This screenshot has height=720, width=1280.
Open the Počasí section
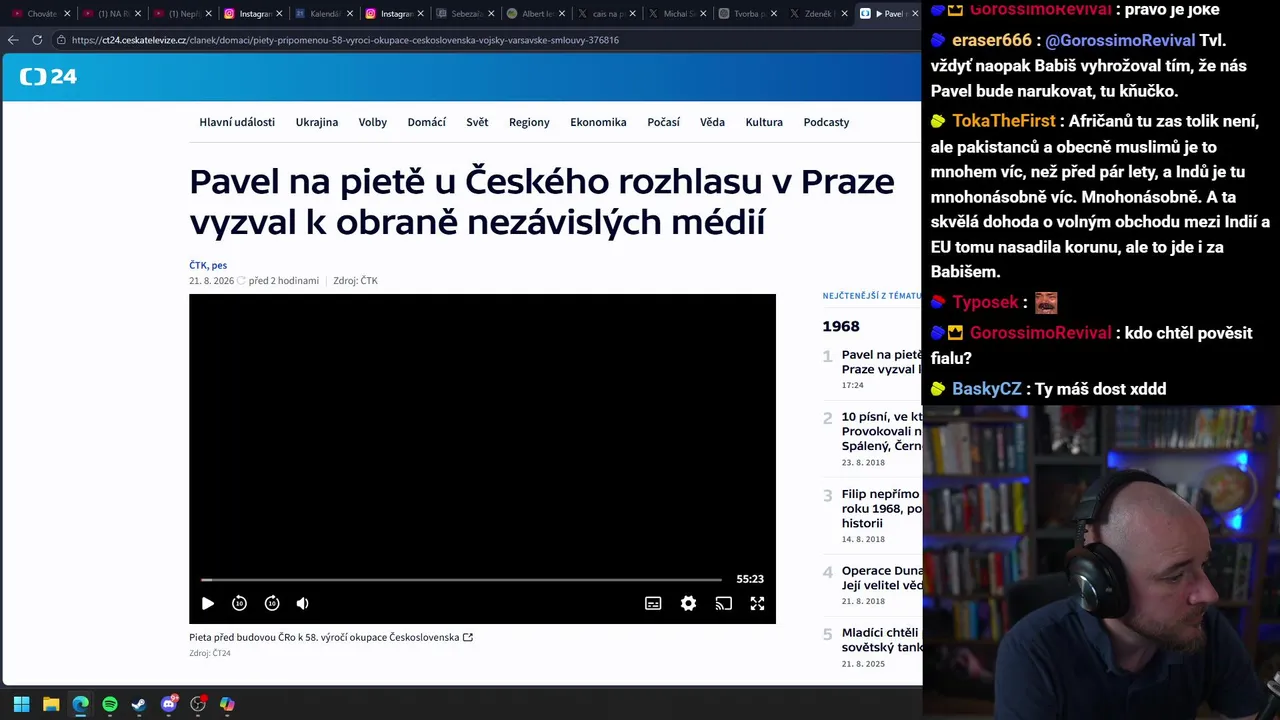tap(663, 122)
